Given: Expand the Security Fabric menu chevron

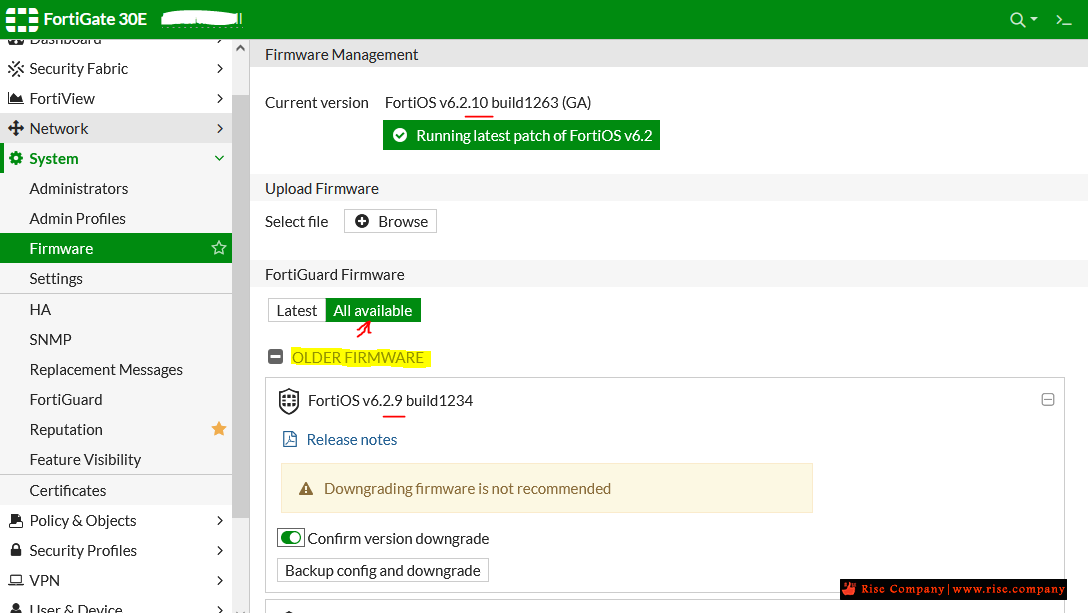Looking at the screenshot, I should [219, 69].
